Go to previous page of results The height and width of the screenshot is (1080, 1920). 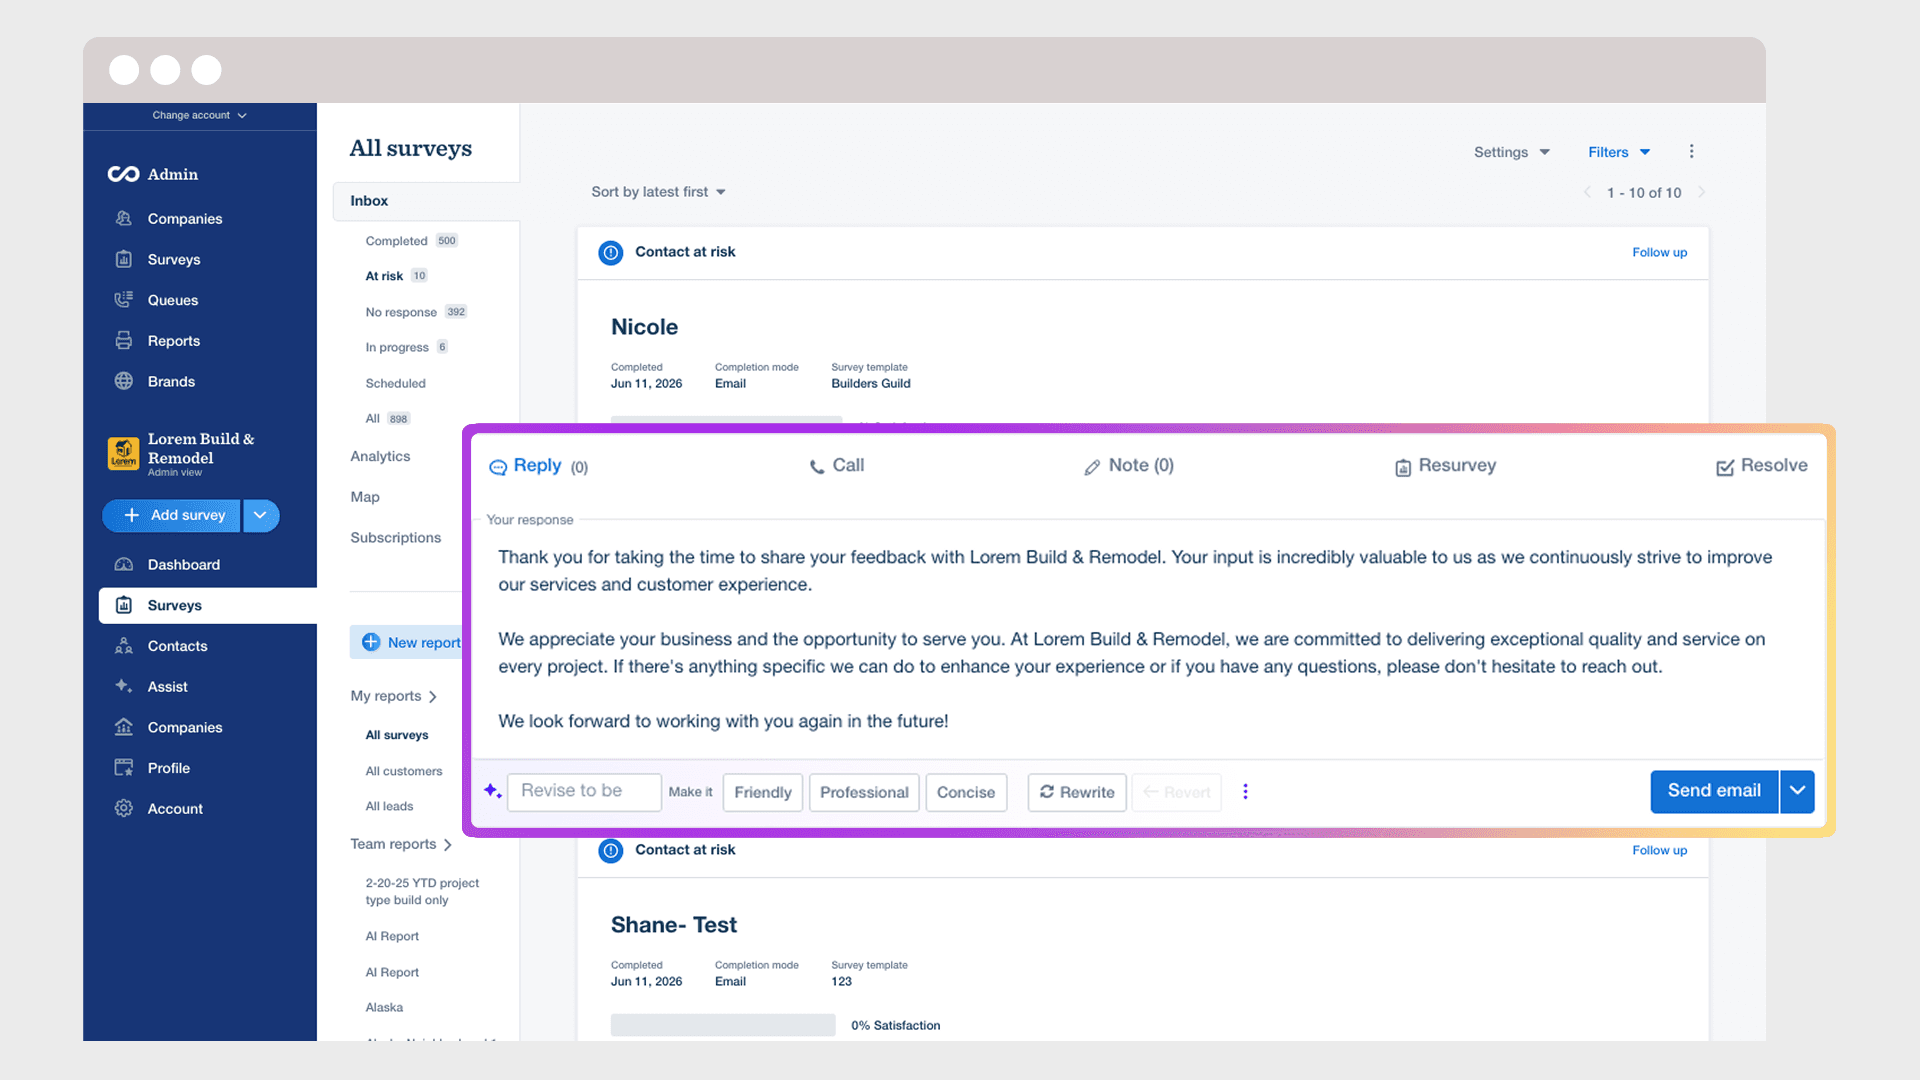pos(1587,192)
